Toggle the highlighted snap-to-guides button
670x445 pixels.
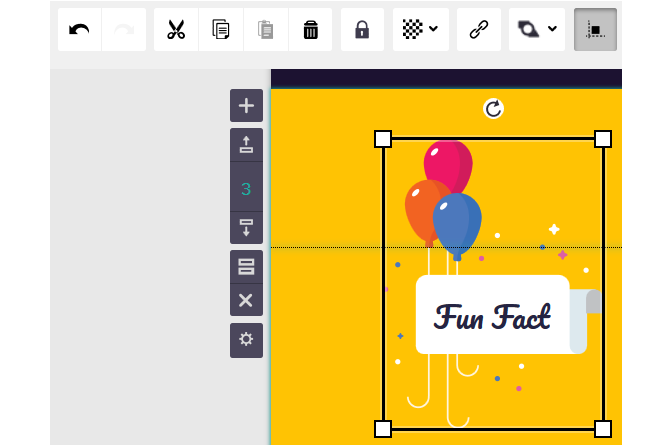tap(595, 29)
